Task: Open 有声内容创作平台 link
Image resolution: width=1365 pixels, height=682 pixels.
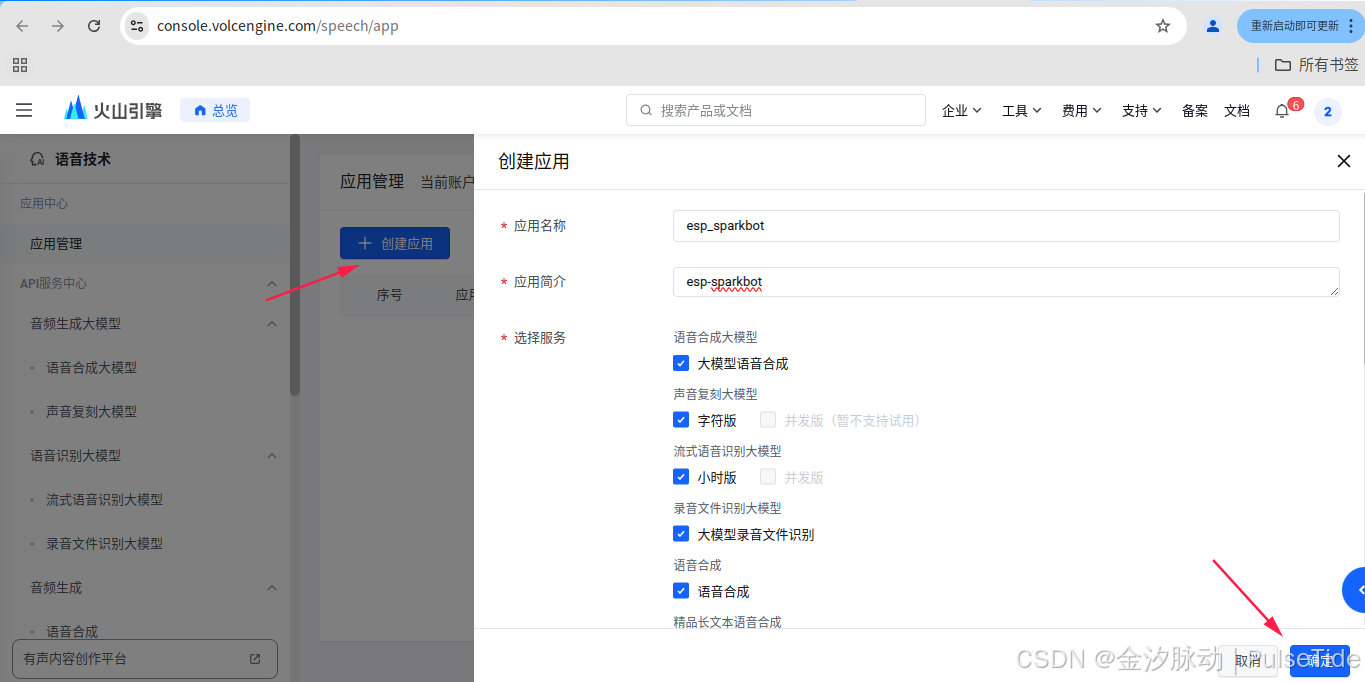Action: [145, 659]
